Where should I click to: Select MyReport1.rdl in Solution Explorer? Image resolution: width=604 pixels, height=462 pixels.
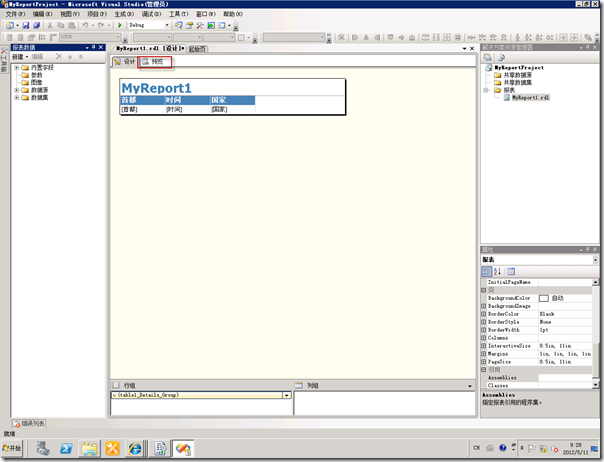point(530,99)
